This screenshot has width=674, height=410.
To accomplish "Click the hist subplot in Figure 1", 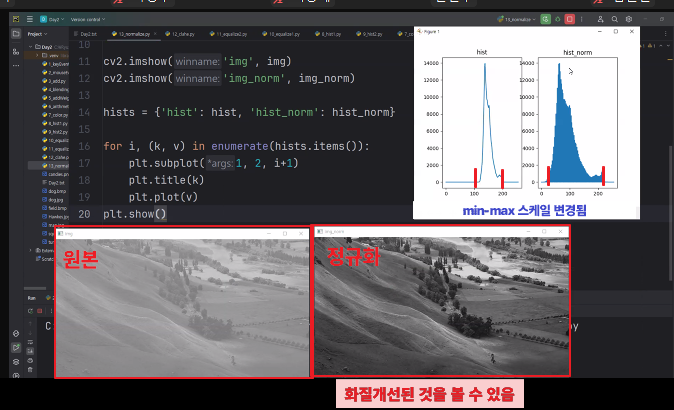I will [482, 122].
